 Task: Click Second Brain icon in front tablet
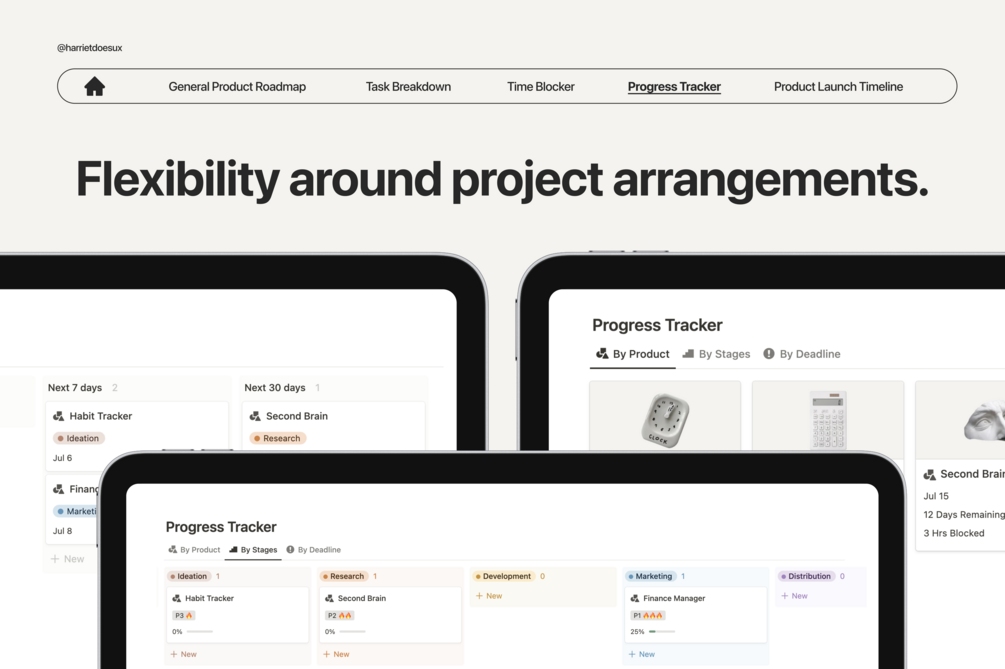pyautogui.click(x=329, y=599)
